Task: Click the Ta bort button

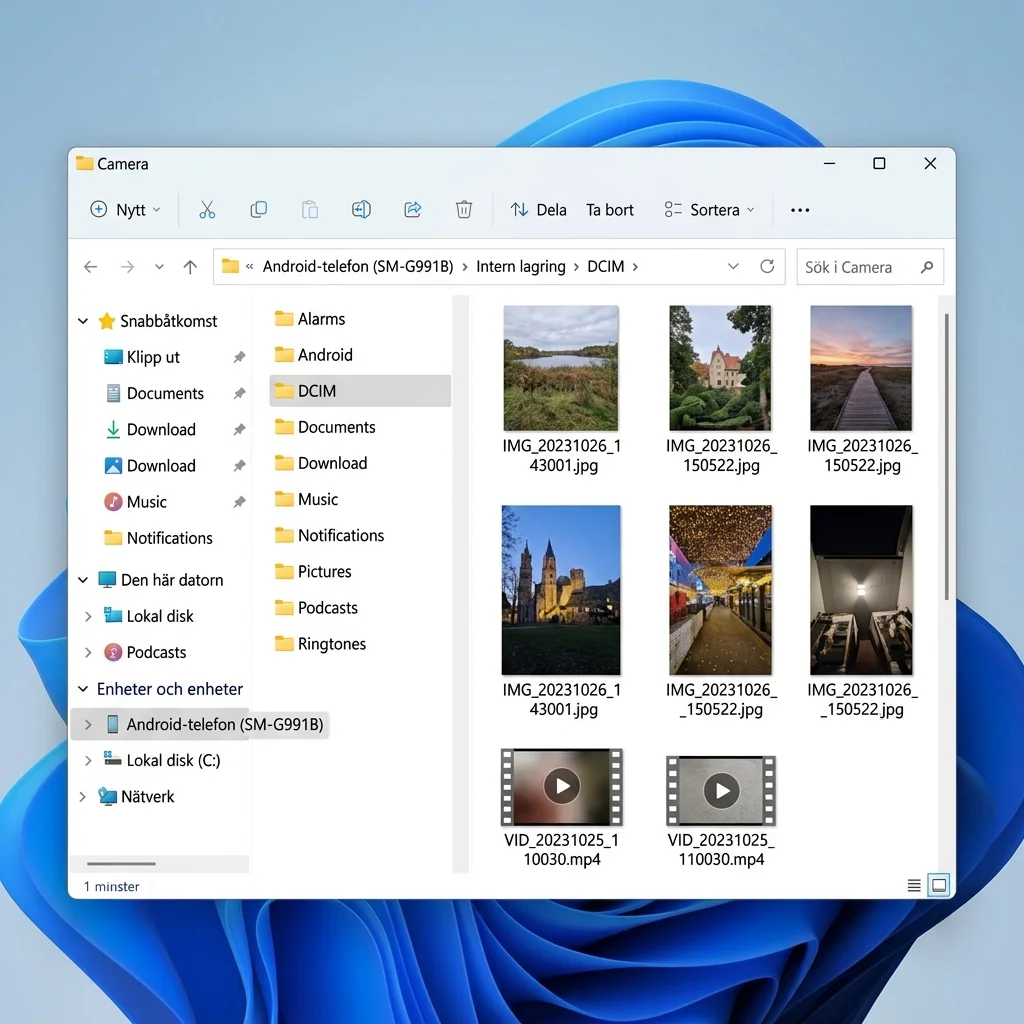Action: pyautogui.click(x=610, y=210)
